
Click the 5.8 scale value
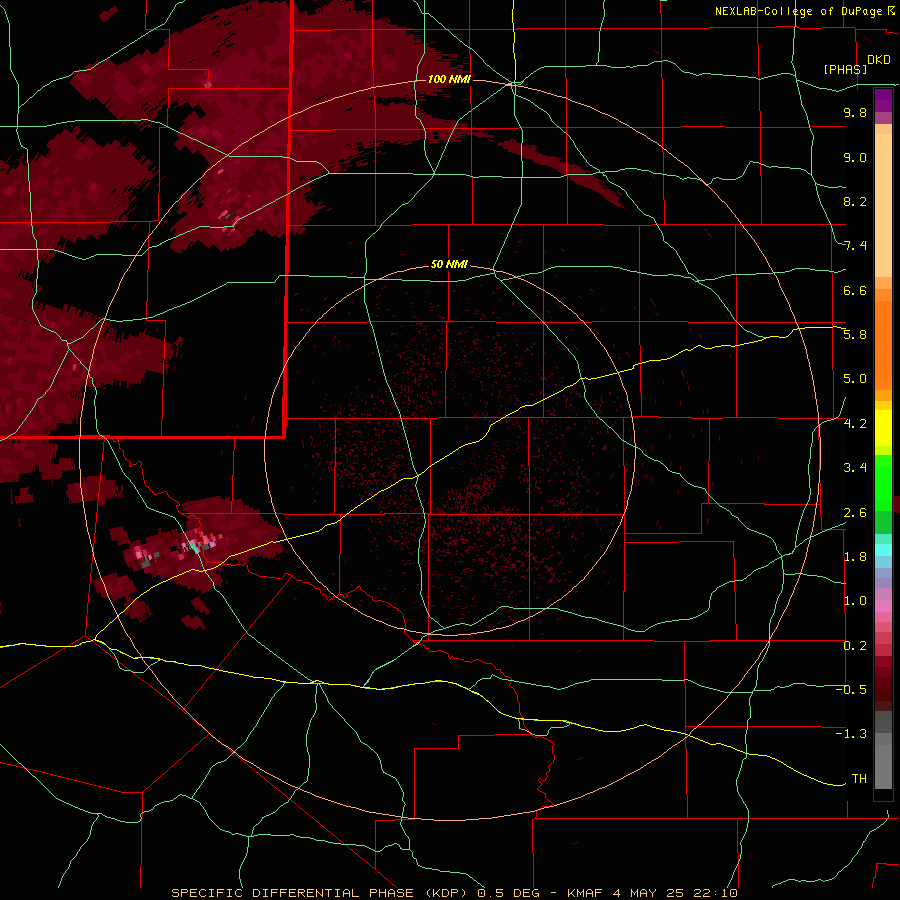pyautogui.click(x=855, y=335)
